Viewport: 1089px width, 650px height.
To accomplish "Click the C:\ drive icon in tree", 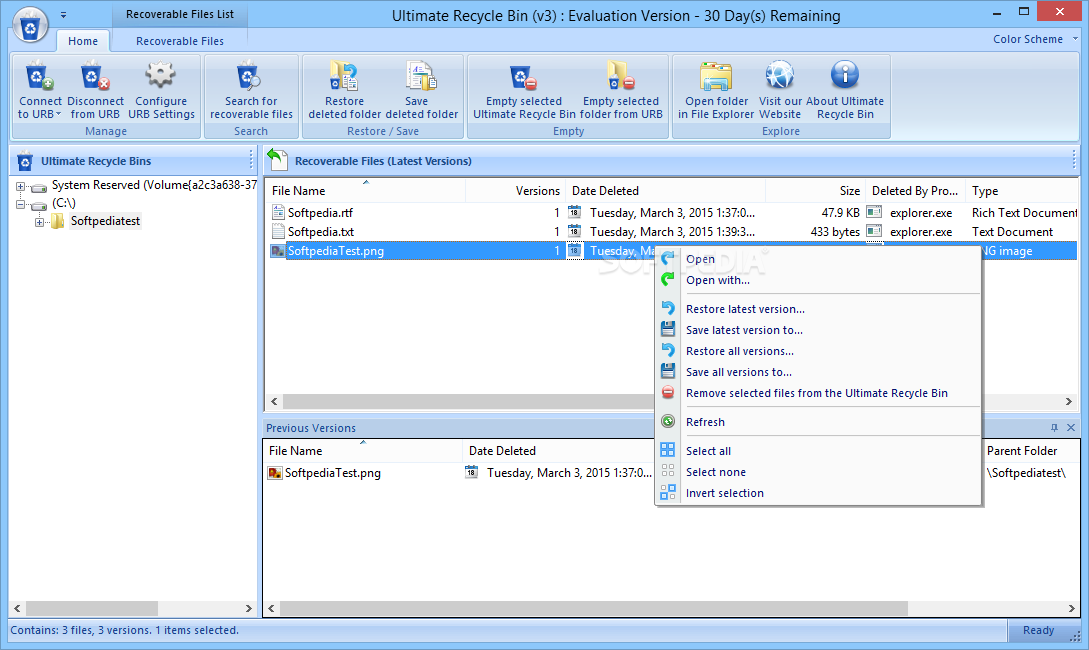I will pyautogui.click(x=39, y=204).
